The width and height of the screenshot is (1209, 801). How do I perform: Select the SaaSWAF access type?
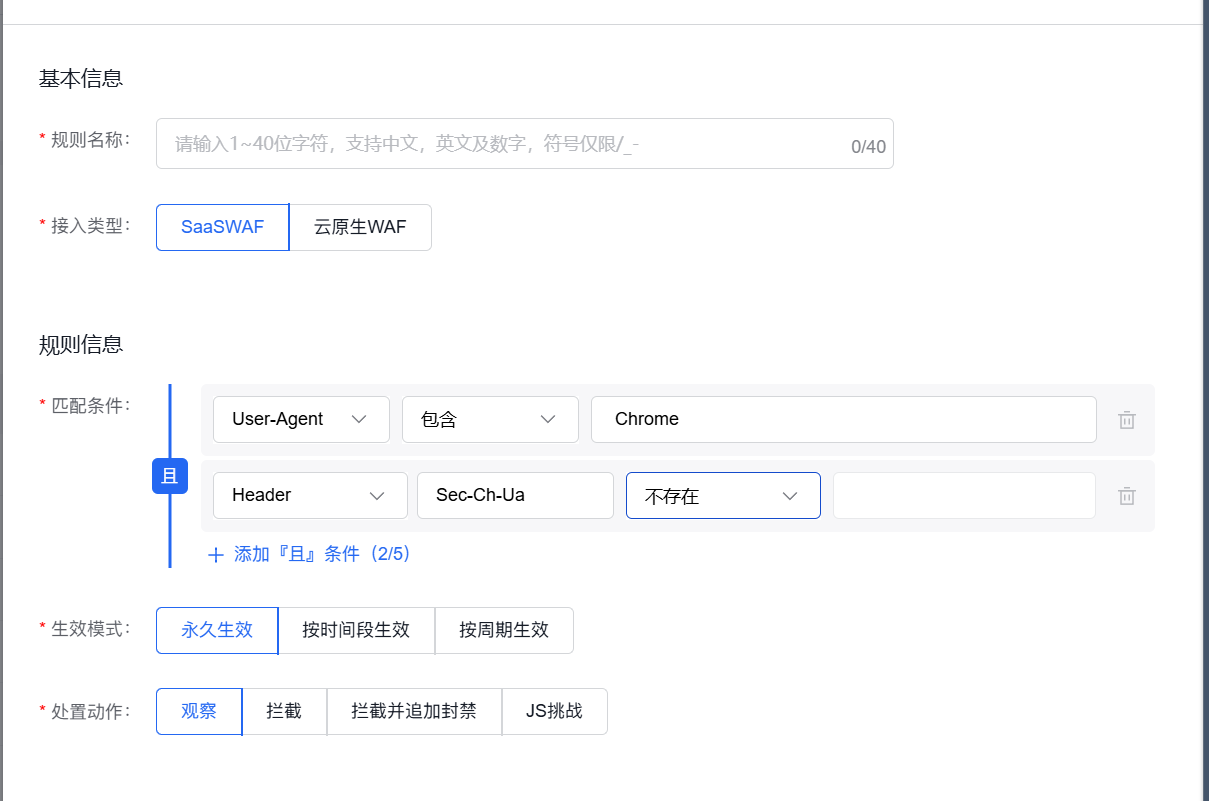221,227
